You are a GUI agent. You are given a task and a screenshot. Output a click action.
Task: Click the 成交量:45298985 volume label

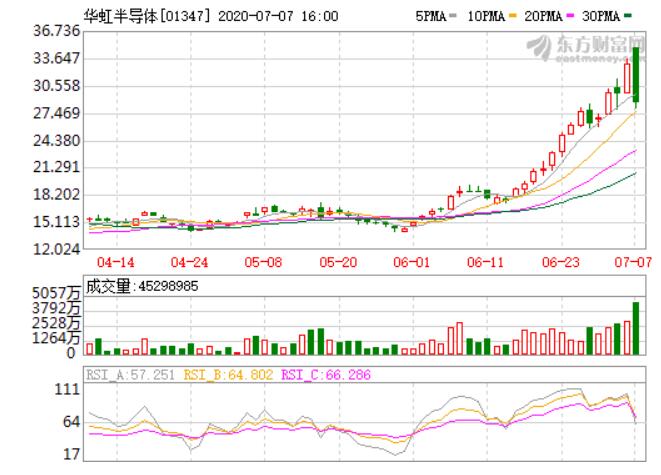[142, 287]
